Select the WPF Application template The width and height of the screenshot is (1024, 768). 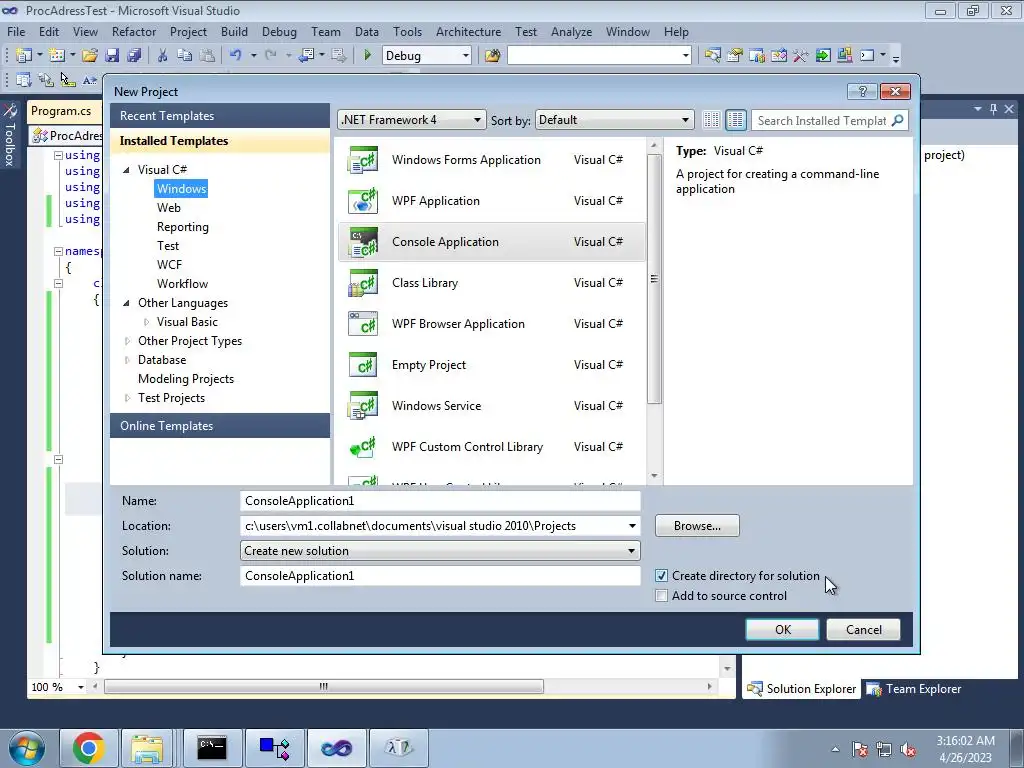tap(491, 201)
